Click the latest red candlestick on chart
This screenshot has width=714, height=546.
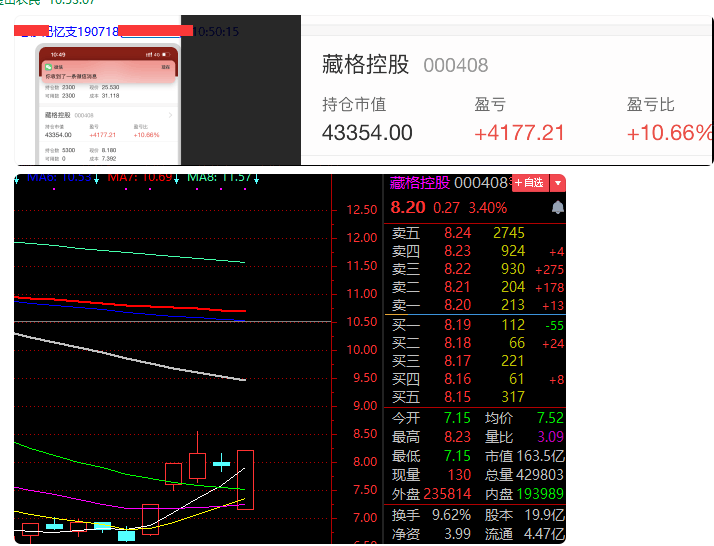pos(245,480)
